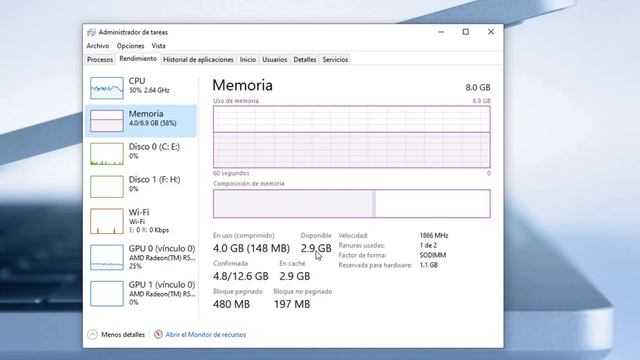Click the Wi-Fi activity graph thumbnail
The width and height of the screenshot is (640, 360).
[107, 221]
